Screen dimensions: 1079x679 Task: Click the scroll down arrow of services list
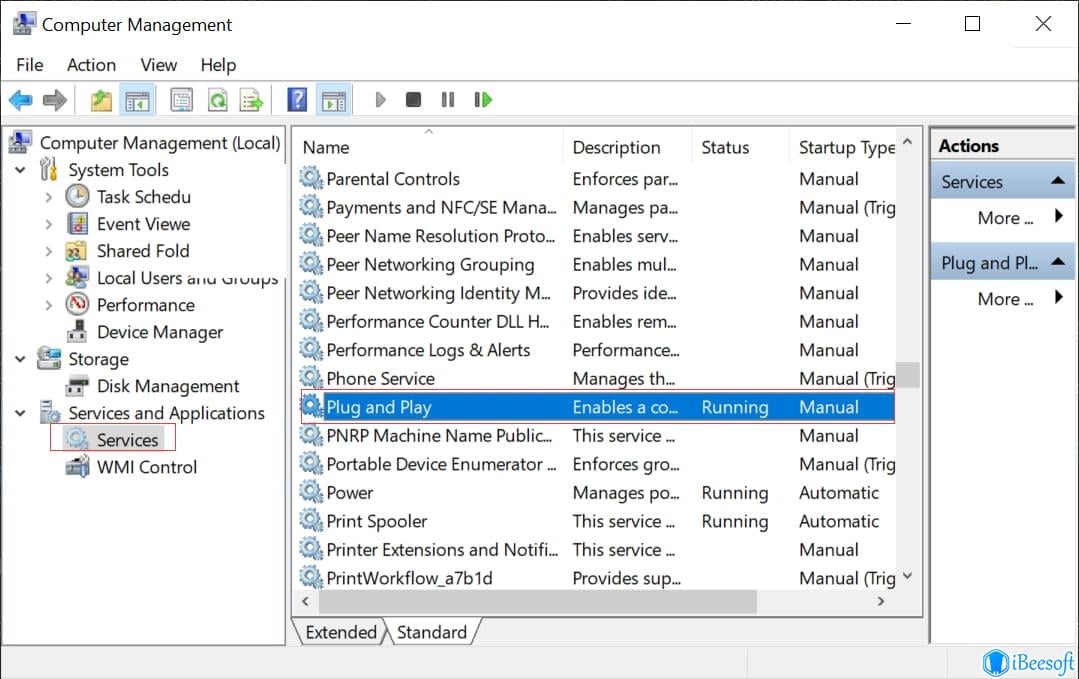pyautogui.click(x=908, y=576)
